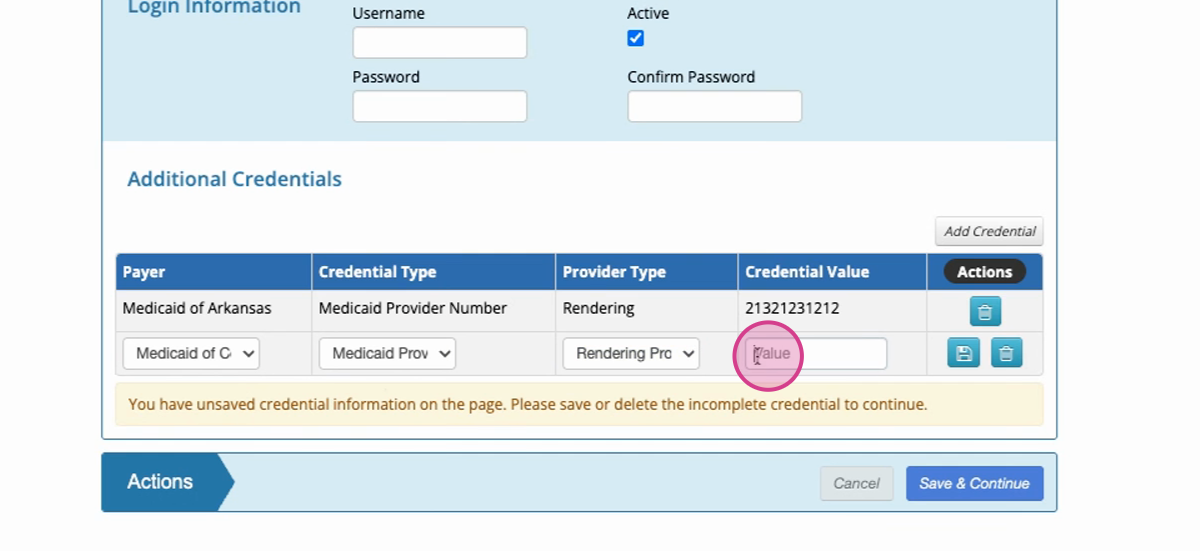This screenshot has height=551, width=1200.
Task: Select the Actions column header
Action: pos(985,272)
